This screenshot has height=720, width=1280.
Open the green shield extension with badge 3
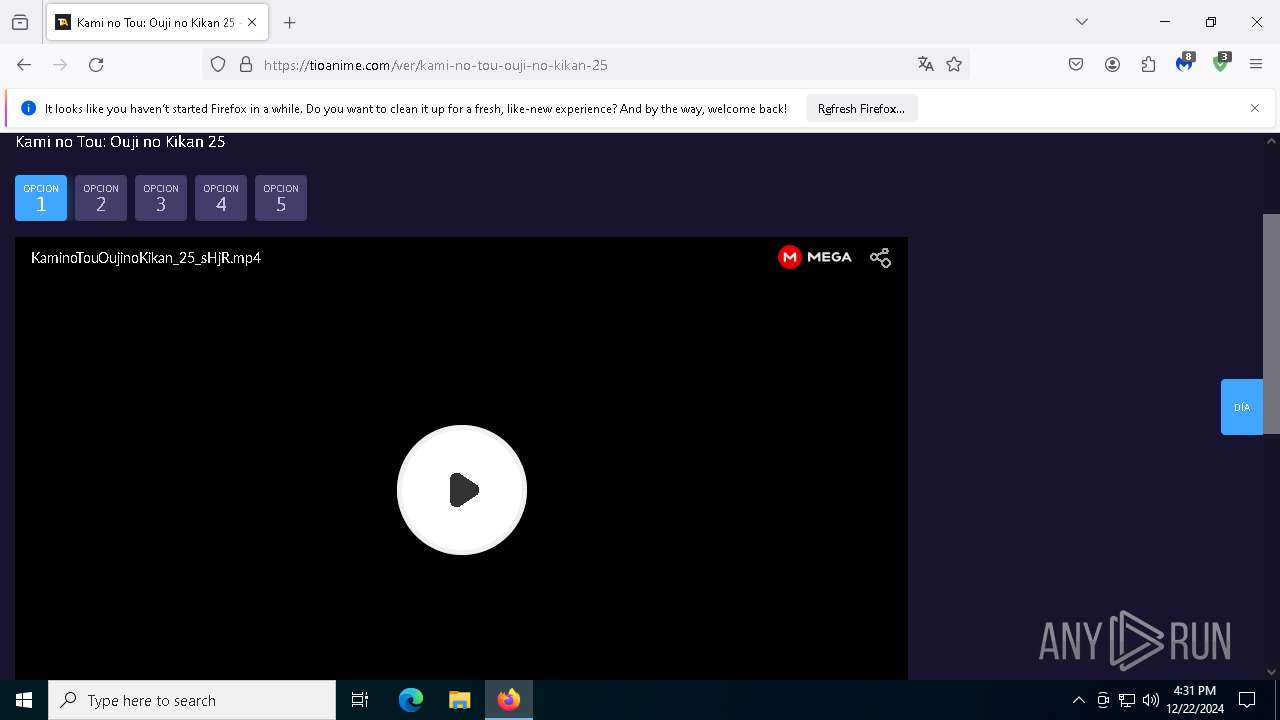click(1221, 64)
